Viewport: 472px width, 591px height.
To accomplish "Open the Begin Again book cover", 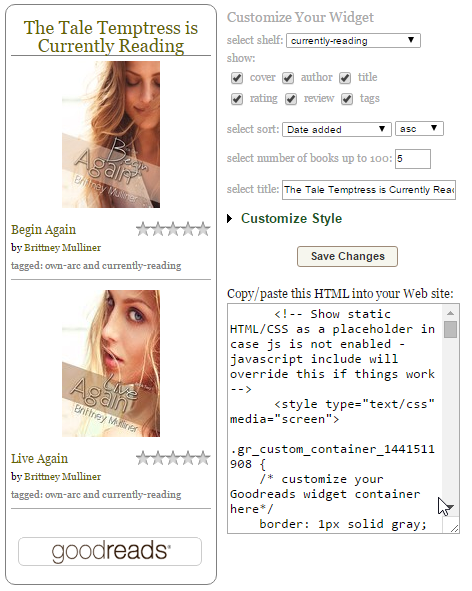I will pos(111,135).
